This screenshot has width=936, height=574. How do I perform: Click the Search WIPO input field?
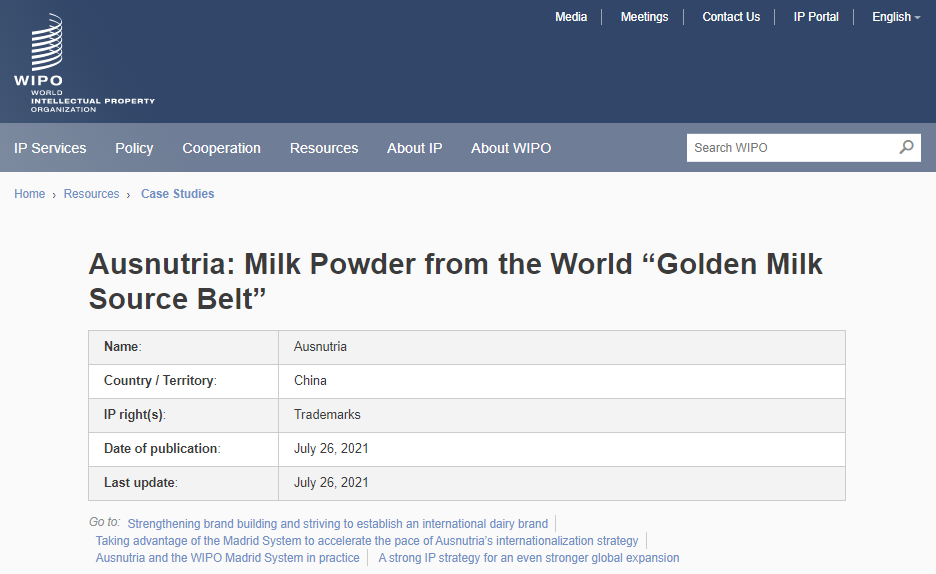(x=790, y=148)
